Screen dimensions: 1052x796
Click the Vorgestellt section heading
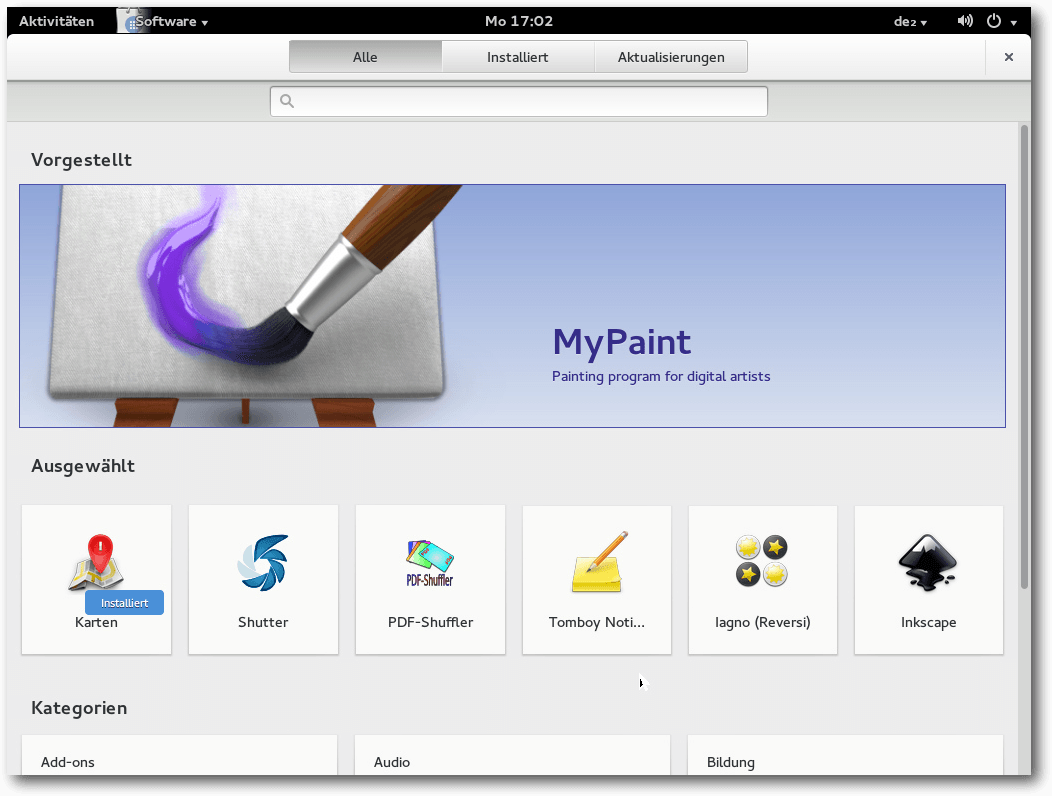click(81, 160)
